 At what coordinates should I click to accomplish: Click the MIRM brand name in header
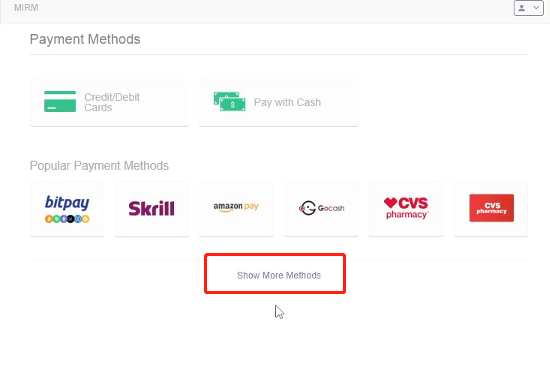point(26,8)
